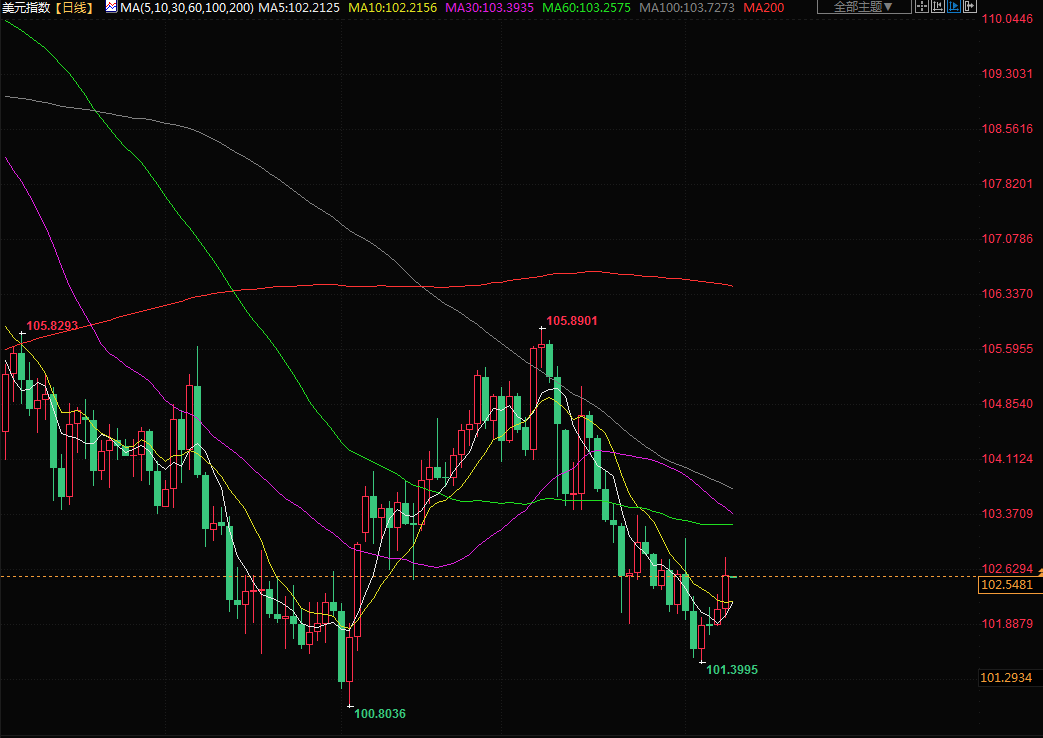Click the 100.8036 low price marker
Screen dimensions: 1043x738
380,714
